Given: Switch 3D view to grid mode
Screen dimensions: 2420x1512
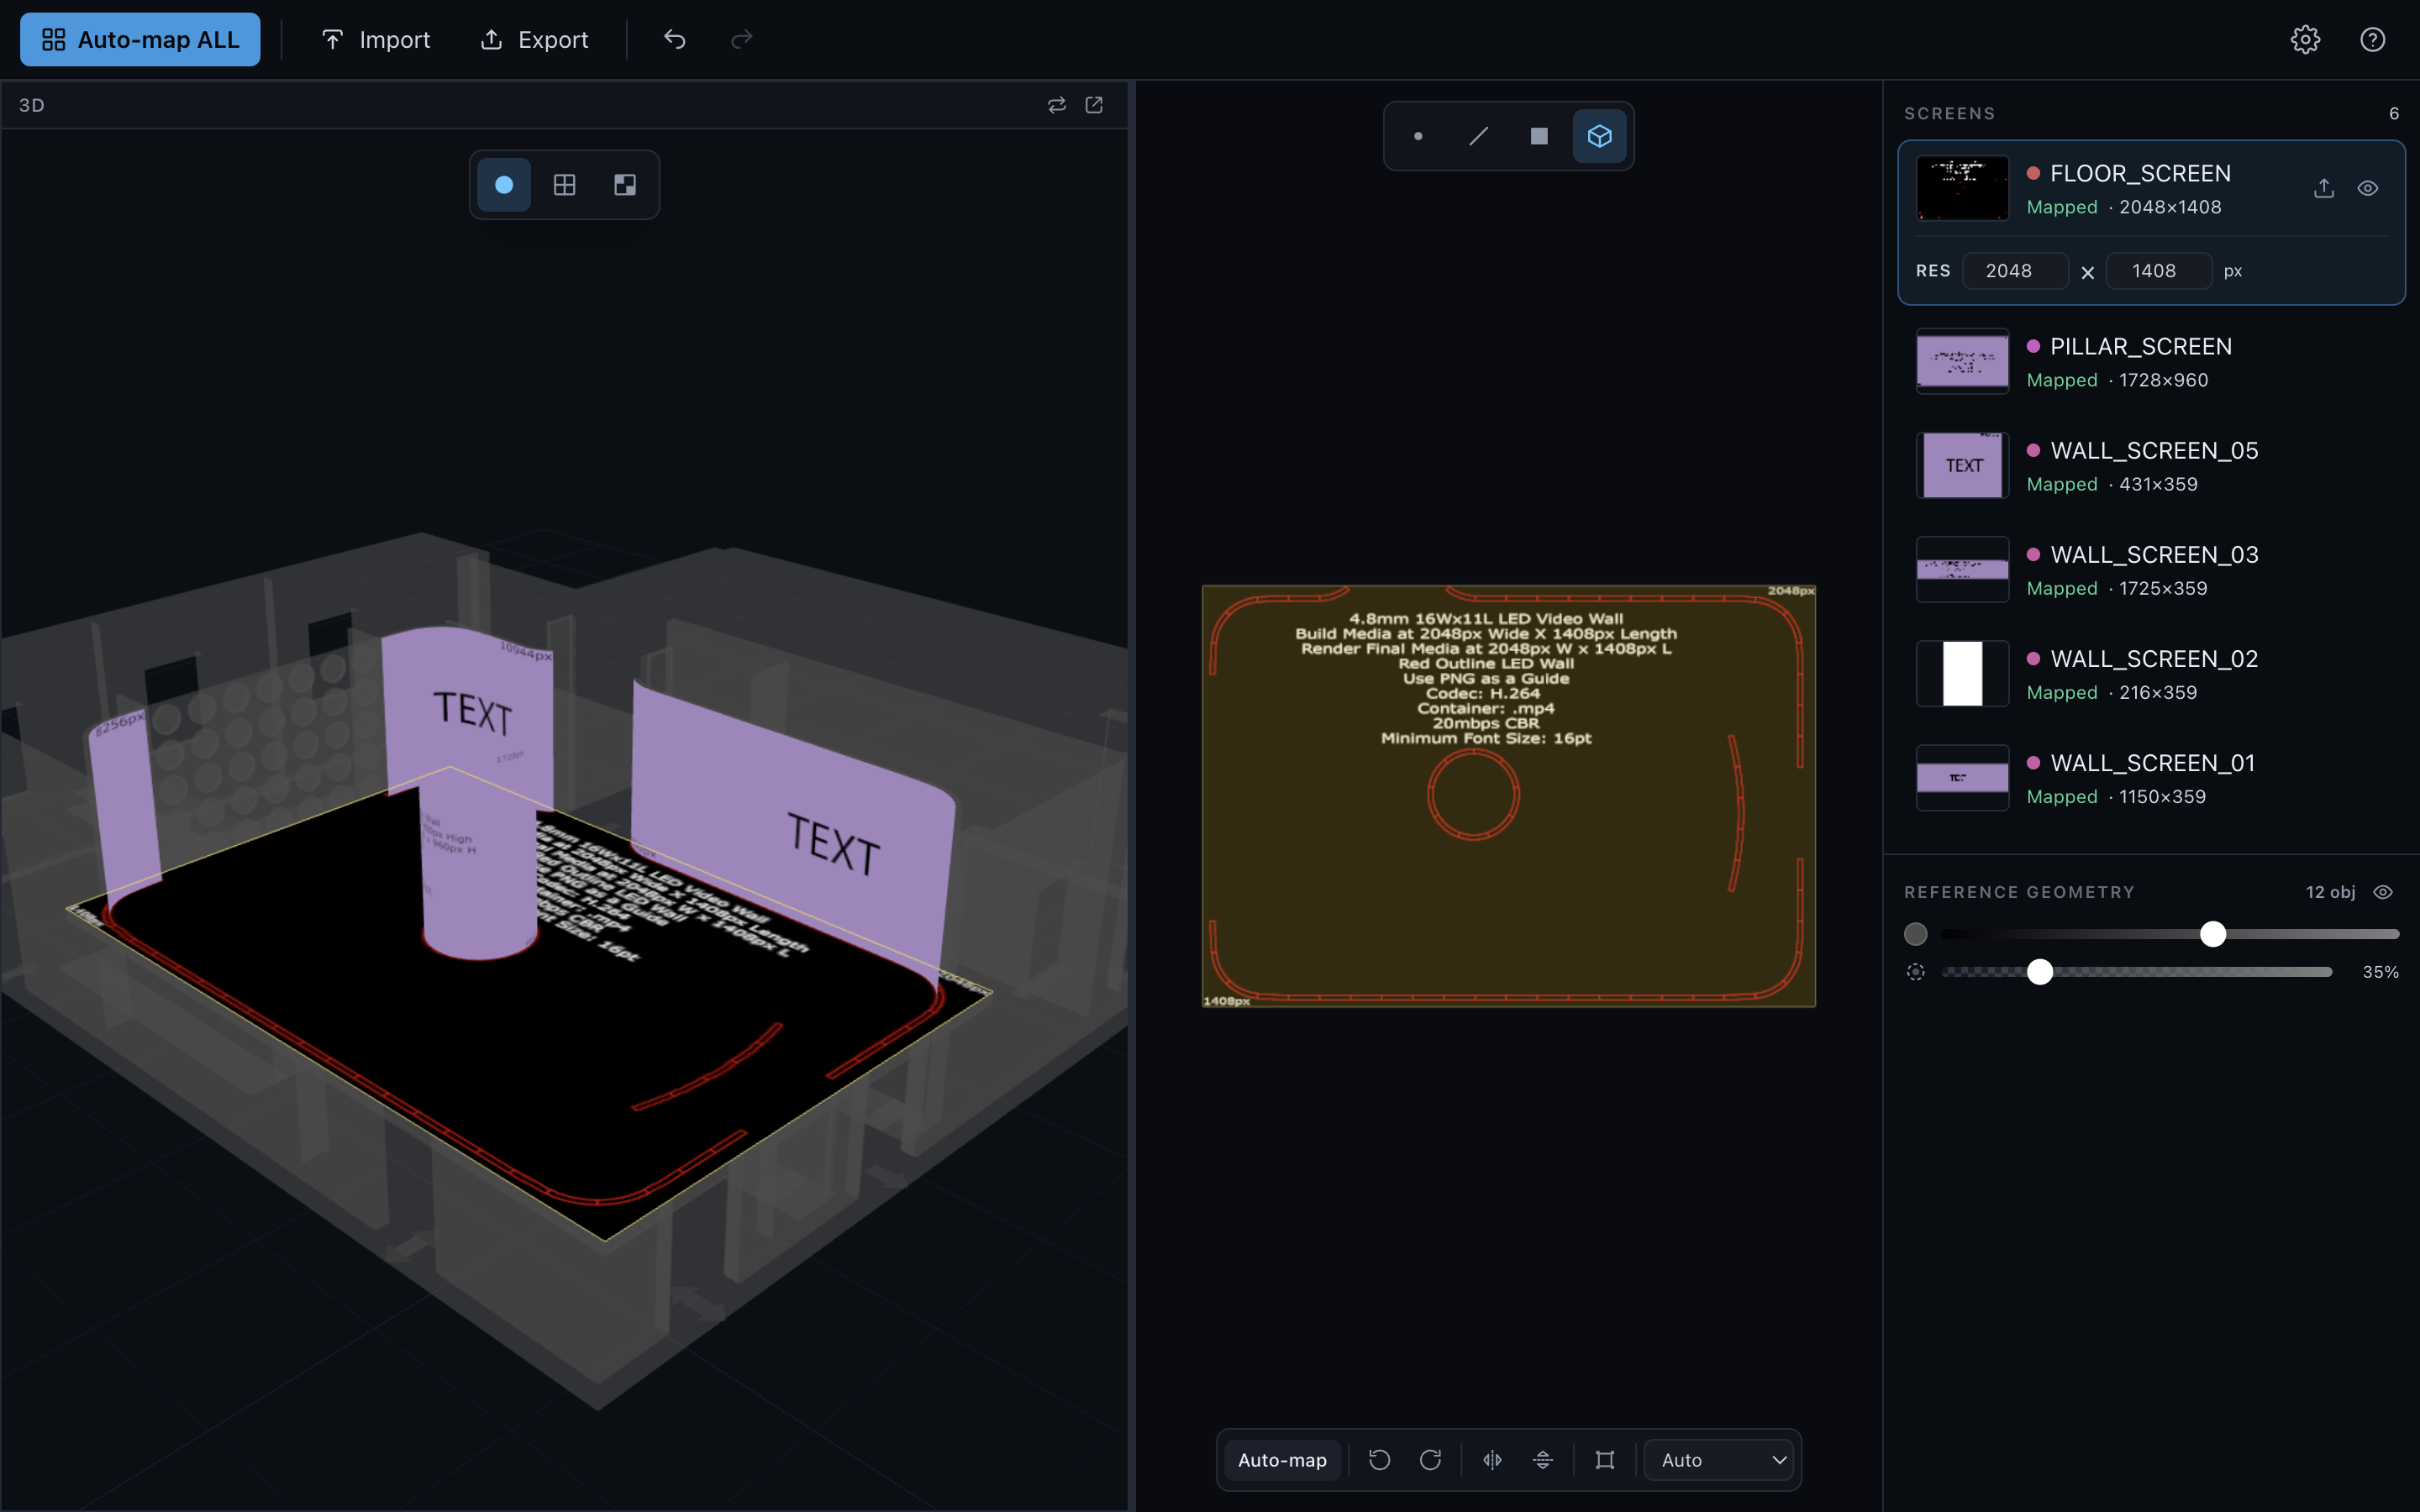Looking at the screenshot, I should [x=564, y=185].
